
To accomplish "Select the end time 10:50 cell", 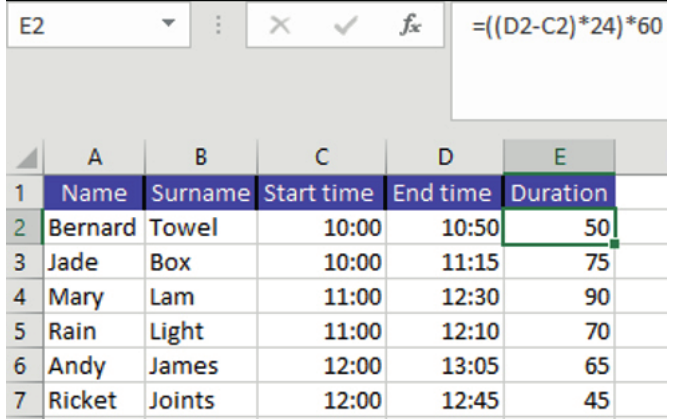I will [x=445, y=227].
